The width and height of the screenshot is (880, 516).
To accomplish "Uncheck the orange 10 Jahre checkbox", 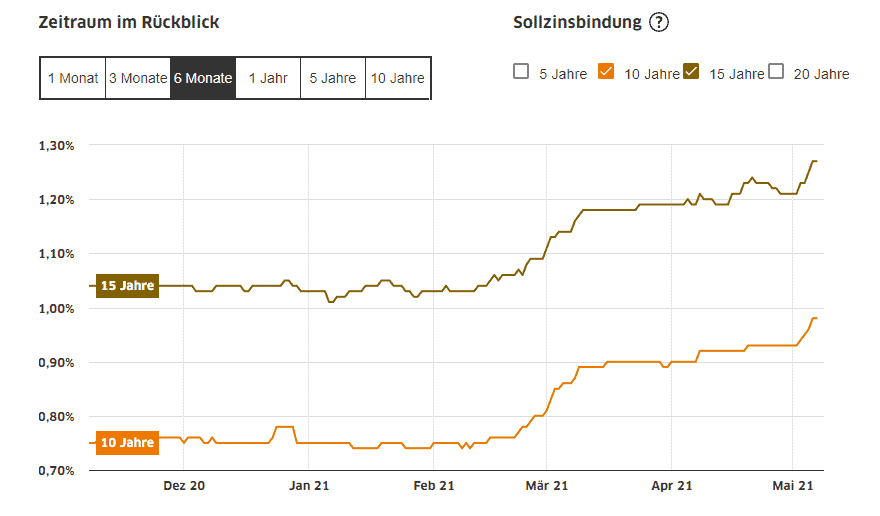I will click(605, 72).
